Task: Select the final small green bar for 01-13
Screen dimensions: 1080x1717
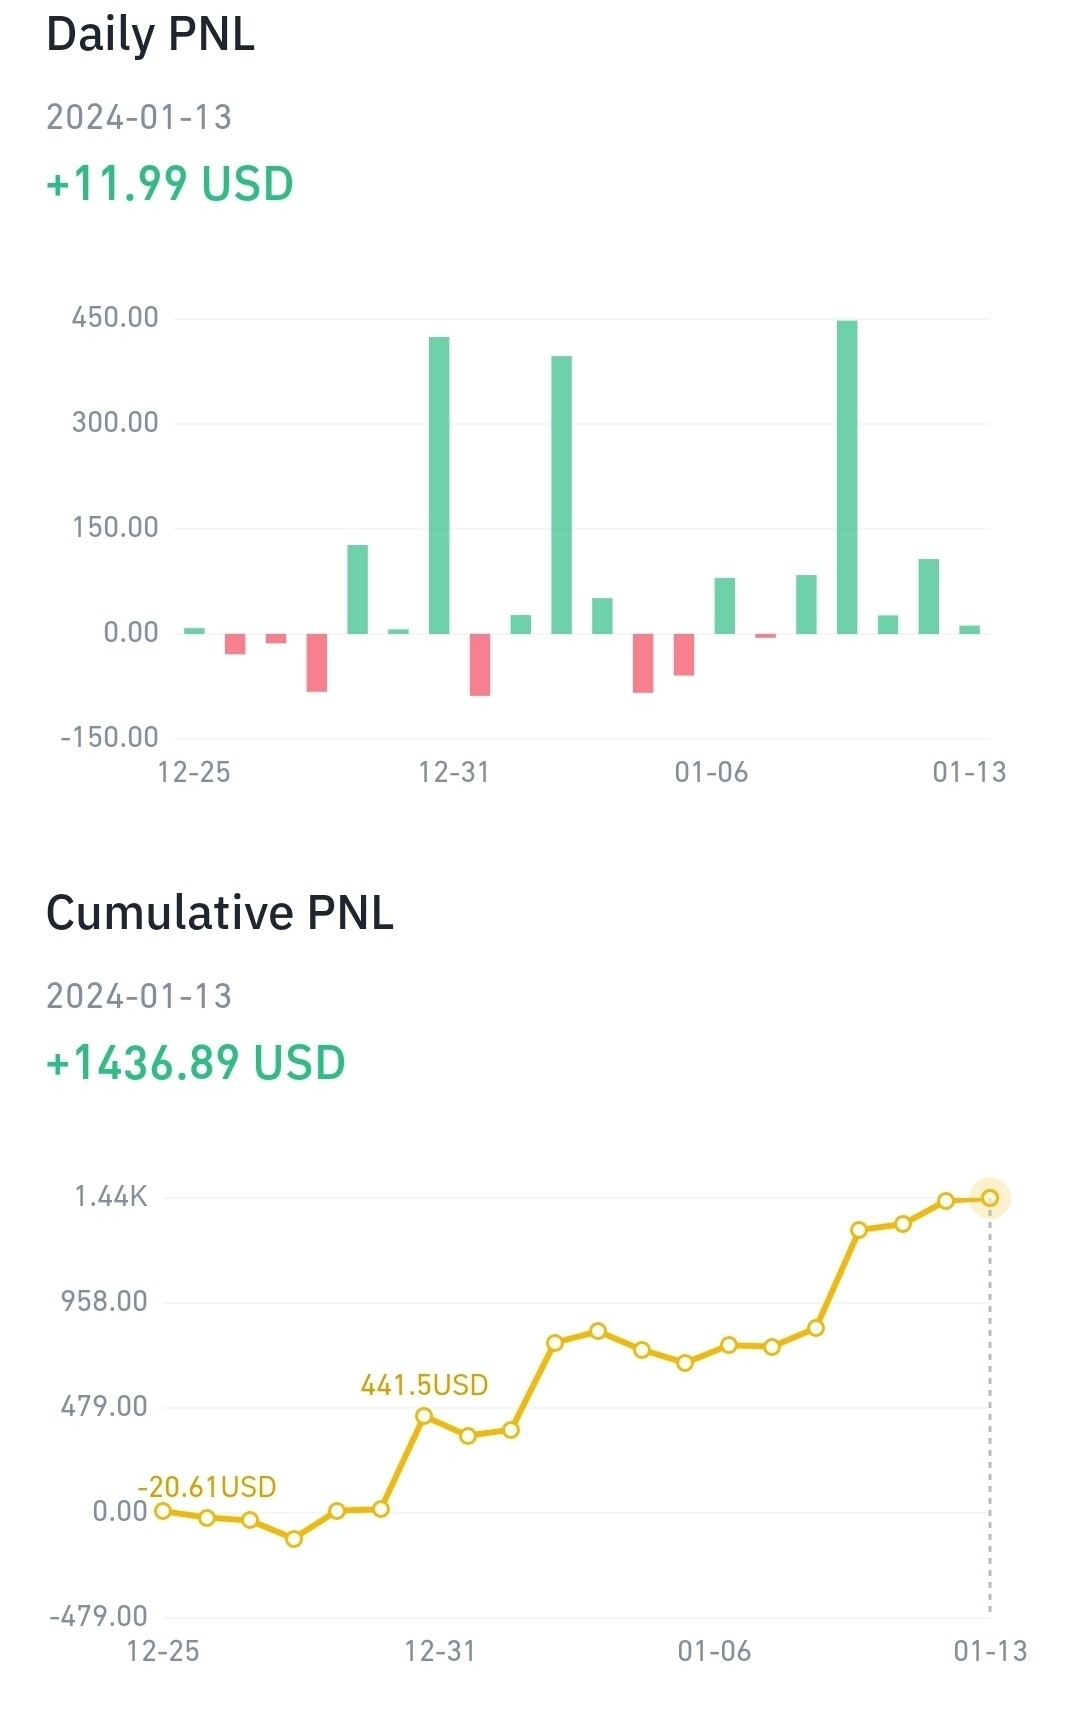Action: pyautogui.click(x=969, y=629)
